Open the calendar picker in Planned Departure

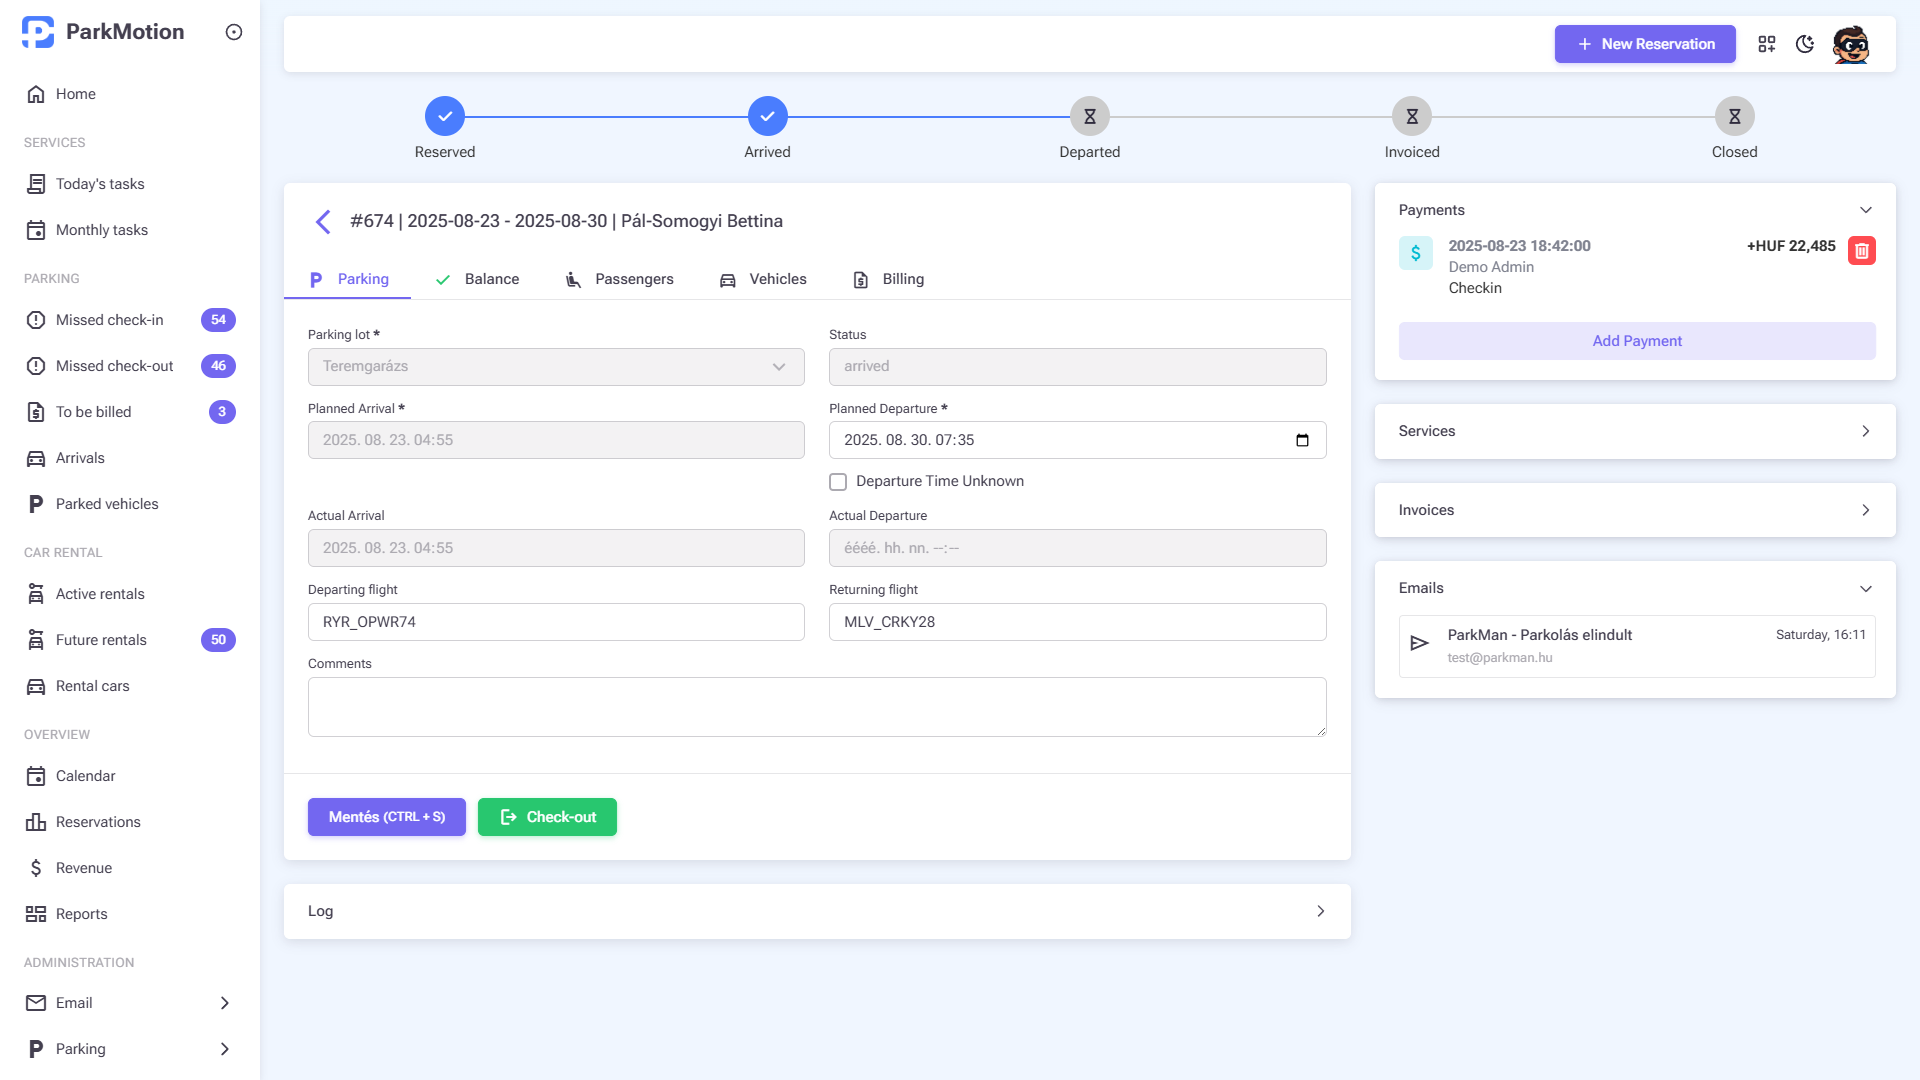[1302, 441]
